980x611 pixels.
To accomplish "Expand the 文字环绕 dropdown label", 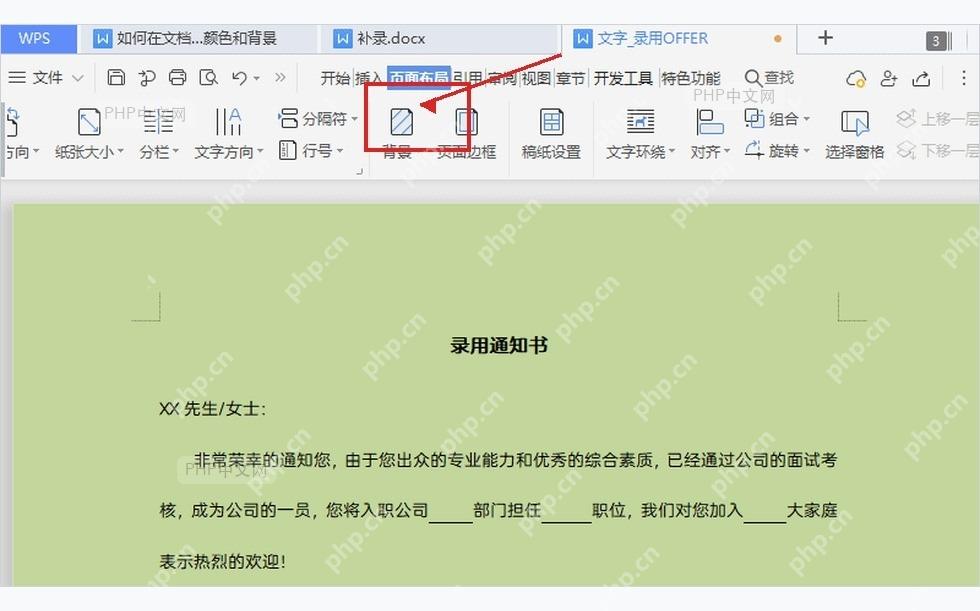I will click(x=641, y=152).
